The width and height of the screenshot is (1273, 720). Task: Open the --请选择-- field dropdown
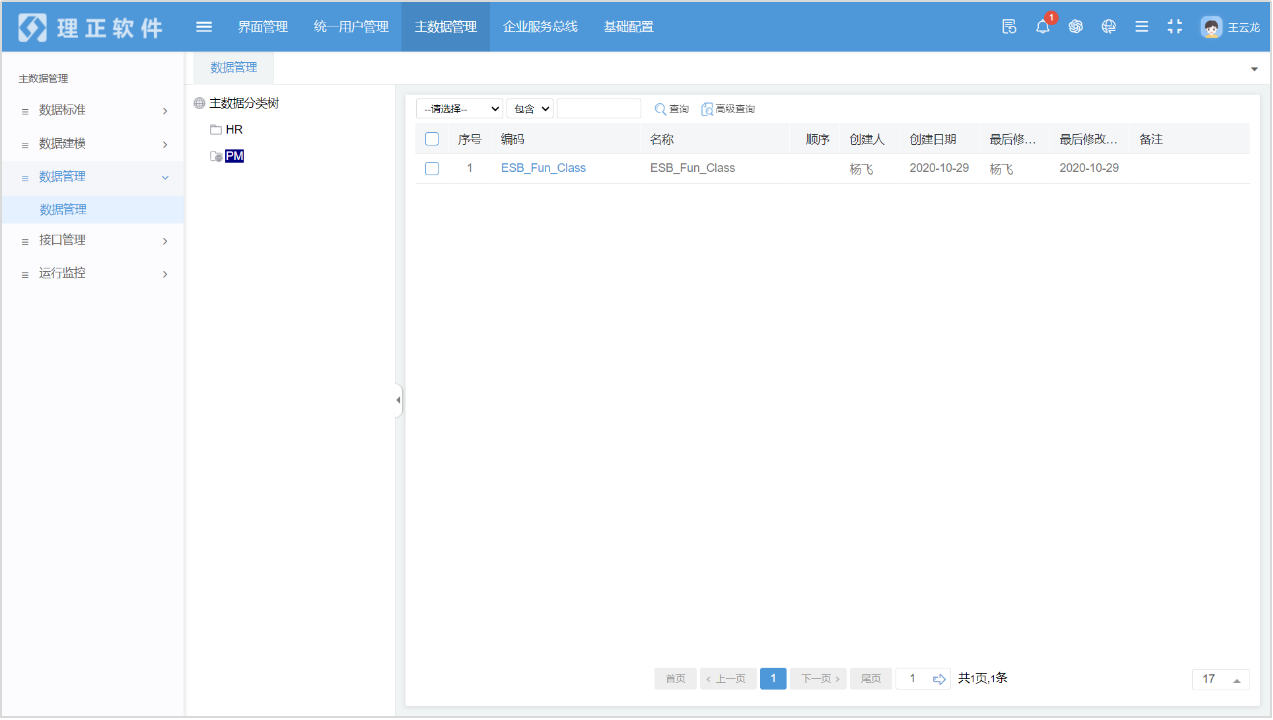tap(459, 109)
